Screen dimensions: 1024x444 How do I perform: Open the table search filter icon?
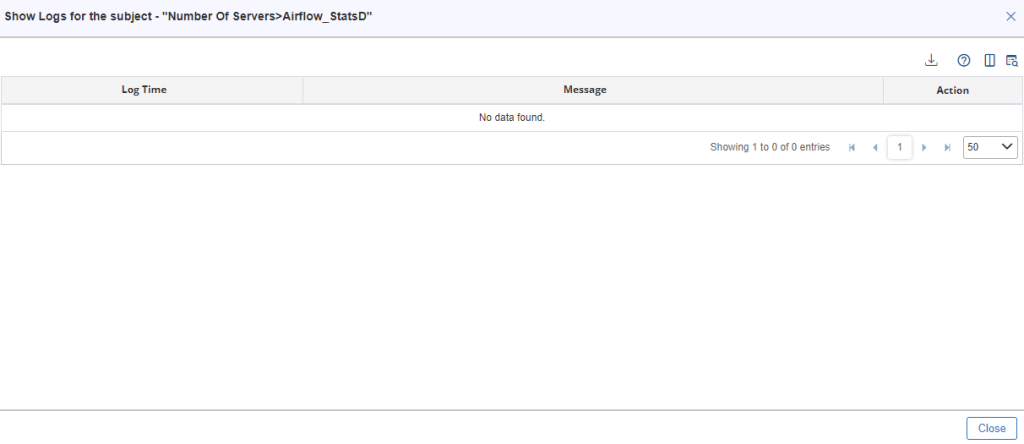[x=1012, y=61]
